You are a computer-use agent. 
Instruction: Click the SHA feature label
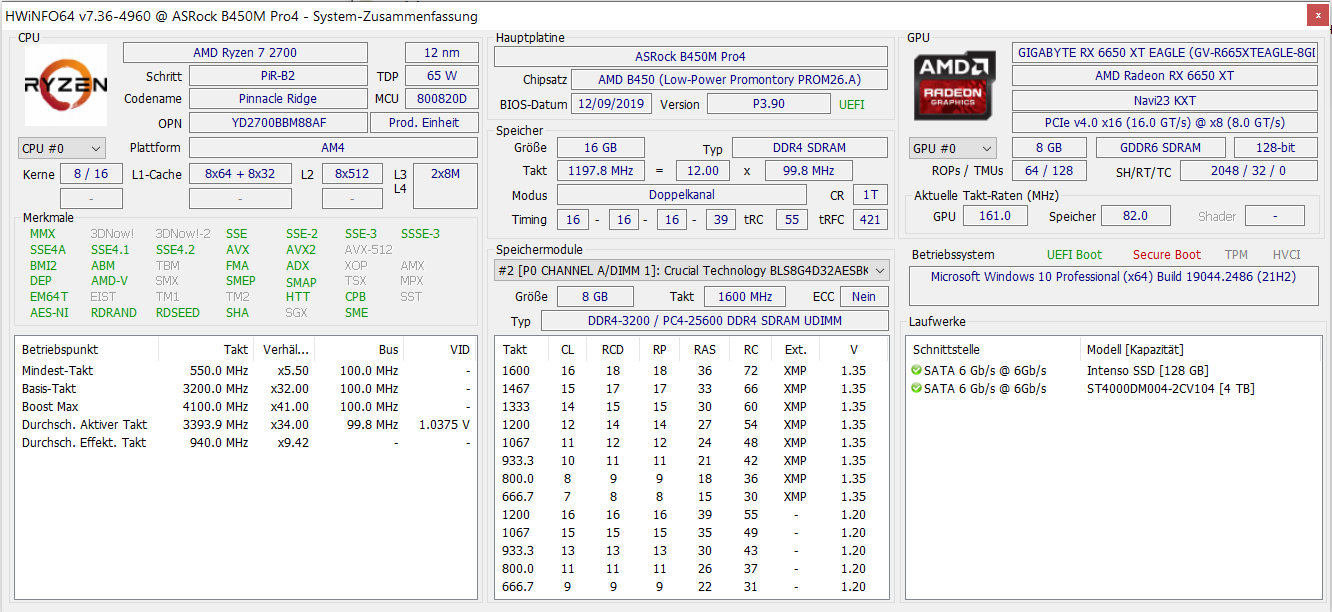tap(238, 313)
